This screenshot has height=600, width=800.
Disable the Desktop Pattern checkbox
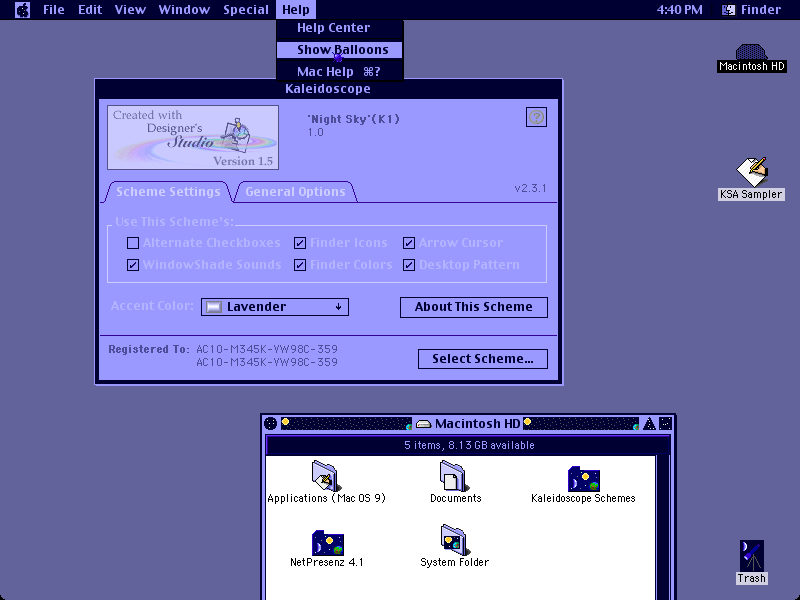(409, 265)
